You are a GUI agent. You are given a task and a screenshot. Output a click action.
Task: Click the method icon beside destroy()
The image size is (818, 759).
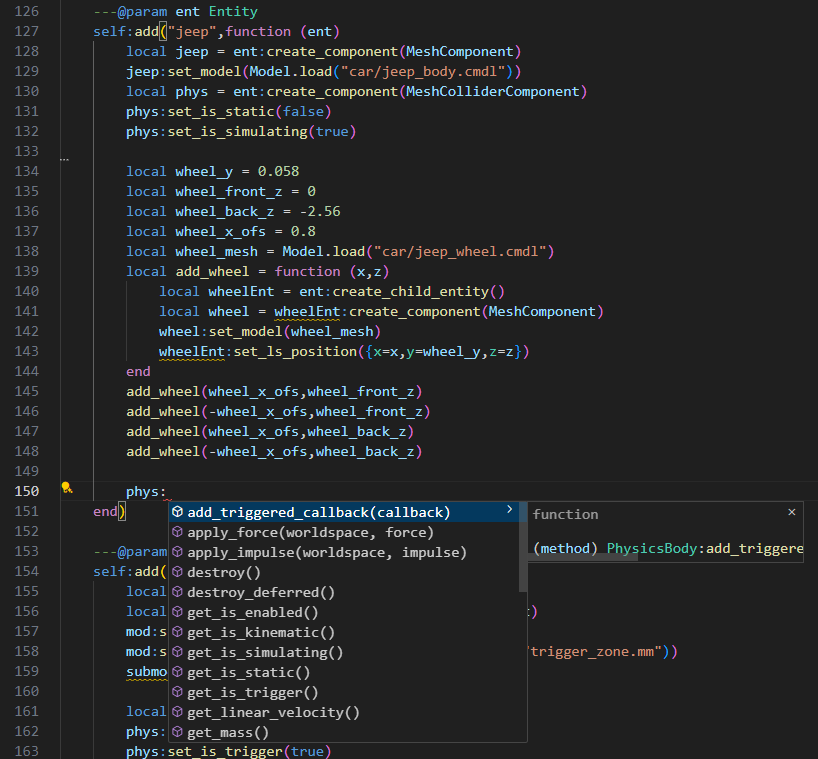click(x=177, y=572)
